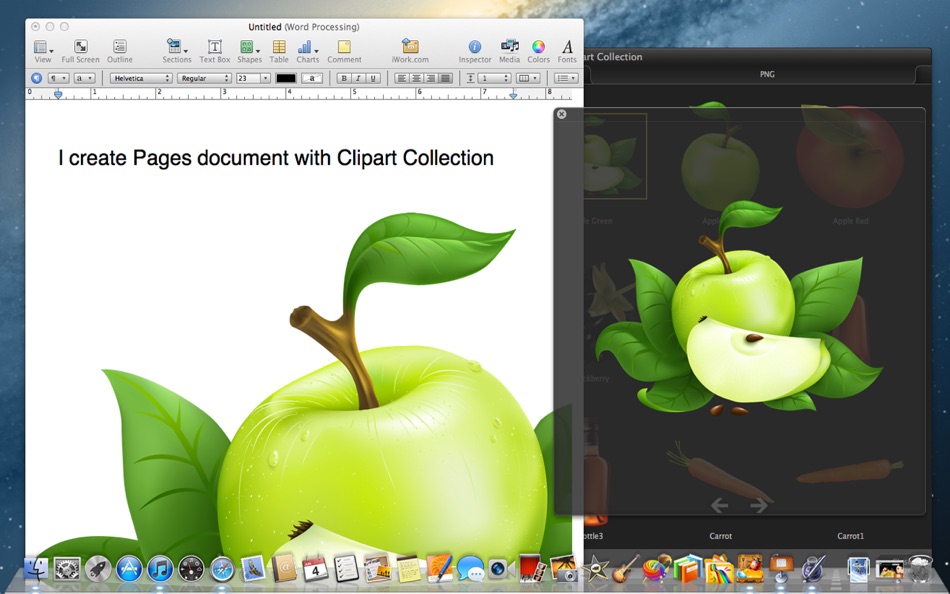This screenshot has height=594, width=950.
Task: Select the Carrot clipart label
Action: (x=720, y=536)
